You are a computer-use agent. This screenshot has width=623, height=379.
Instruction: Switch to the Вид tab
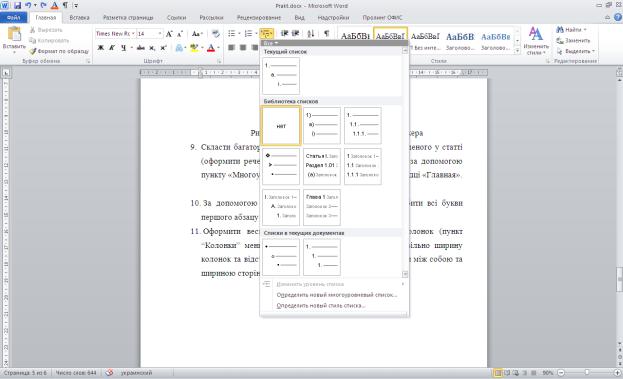pos(300,17)
